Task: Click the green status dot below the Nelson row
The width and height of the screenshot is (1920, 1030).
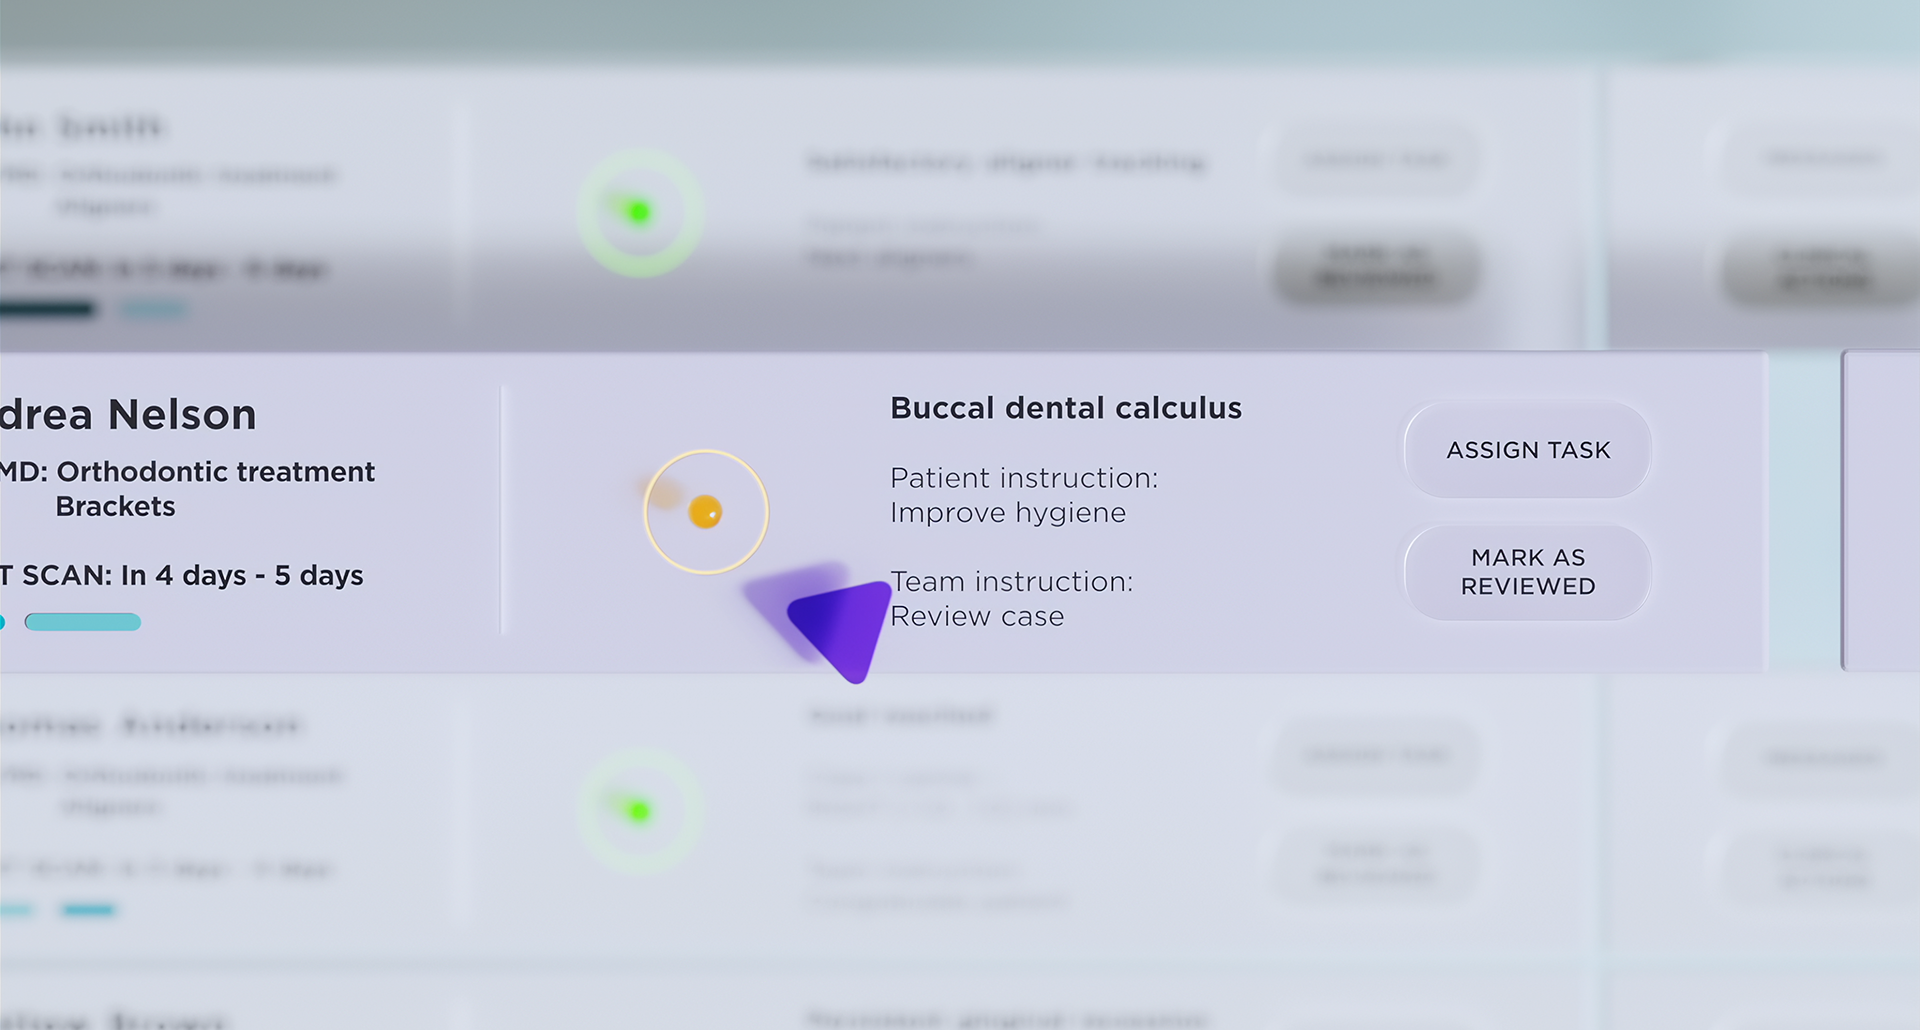Action: (640, 810)
